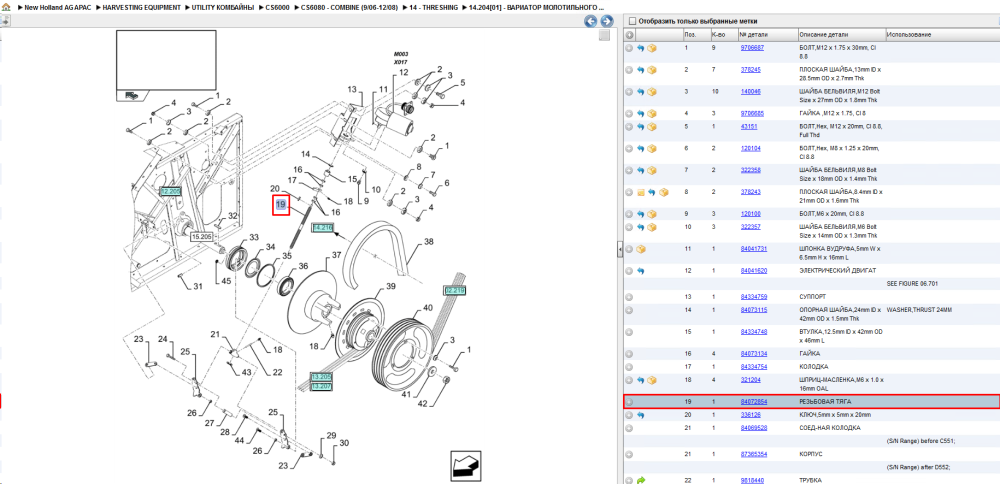This screenshot has width=1000, height=484.
Task: Click blue arrow icon for part 378245
Action: point(641,70)
